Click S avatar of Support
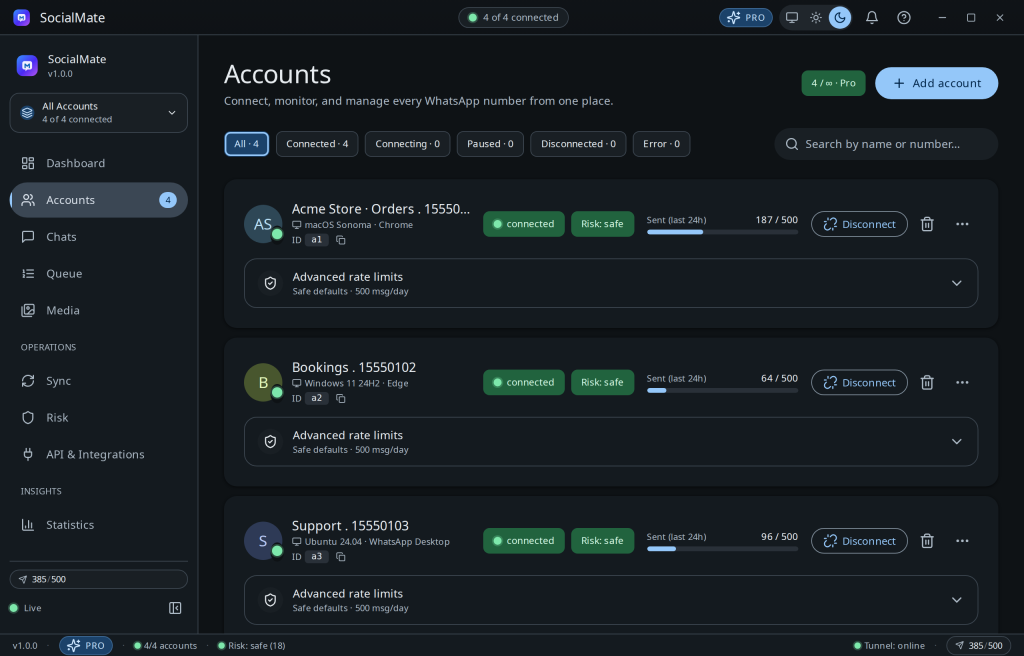The image size is (1024, 656). point(263,541)
